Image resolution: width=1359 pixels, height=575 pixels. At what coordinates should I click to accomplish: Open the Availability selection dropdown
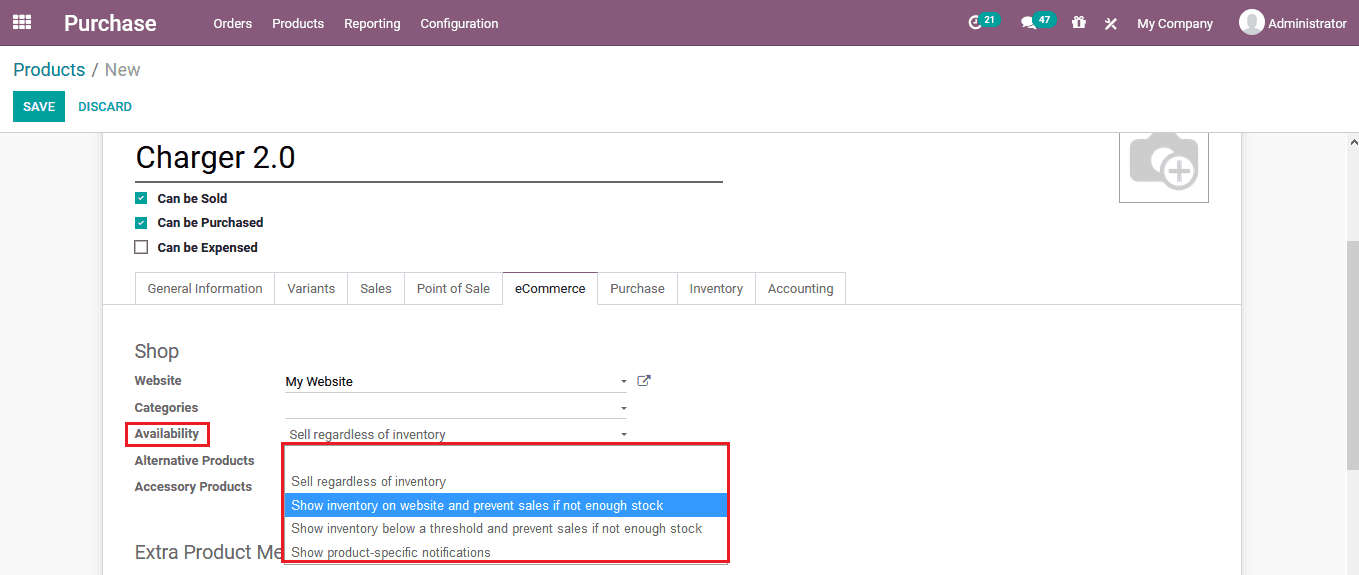click(x=456, y=434)
